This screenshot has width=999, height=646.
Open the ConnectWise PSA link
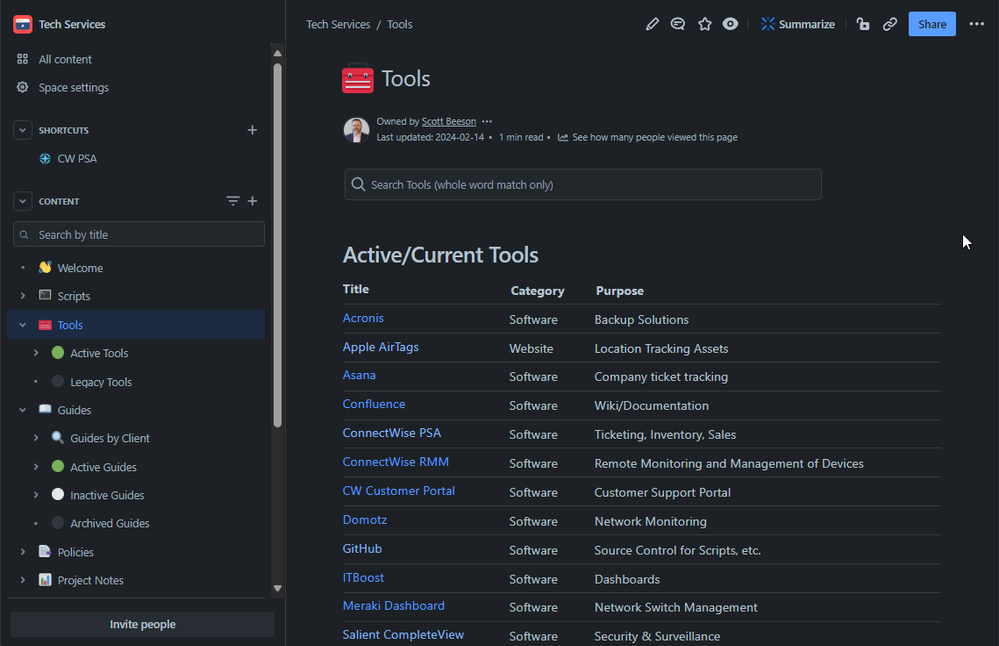391,433
